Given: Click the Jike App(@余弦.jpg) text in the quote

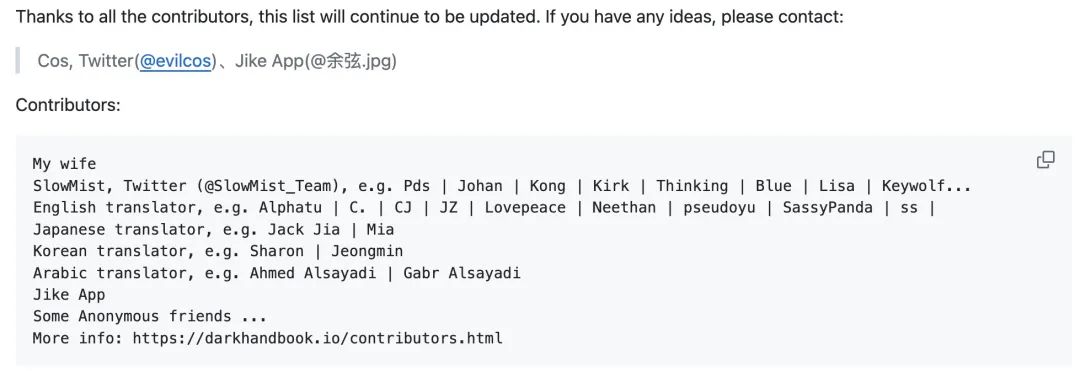Looking at the screenshot, I should point(316,61).
